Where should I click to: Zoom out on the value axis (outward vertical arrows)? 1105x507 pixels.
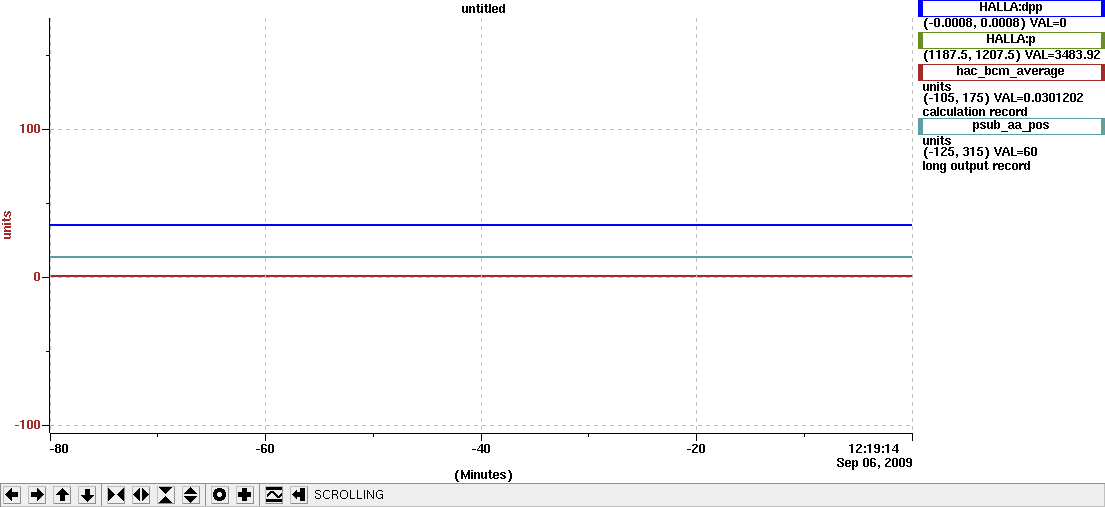point(191,495)
